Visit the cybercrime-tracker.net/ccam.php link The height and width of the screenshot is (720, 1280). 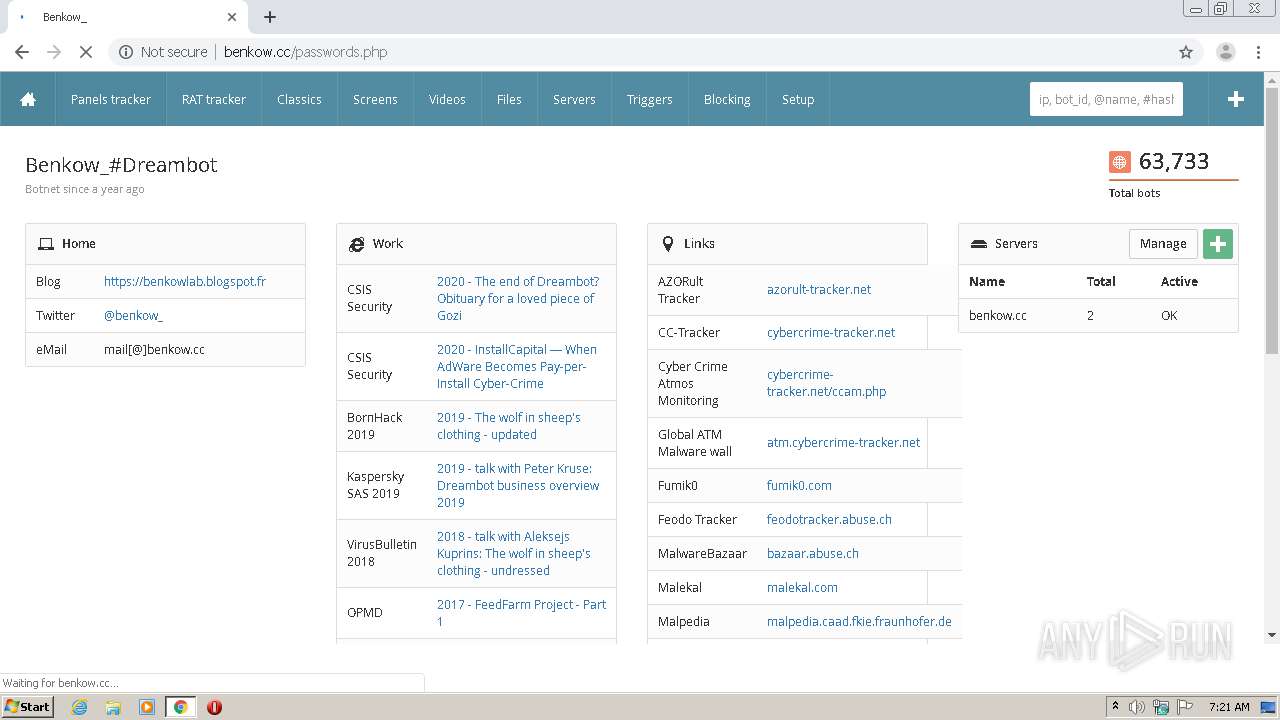pyautogui.click(x=826, y=383)
